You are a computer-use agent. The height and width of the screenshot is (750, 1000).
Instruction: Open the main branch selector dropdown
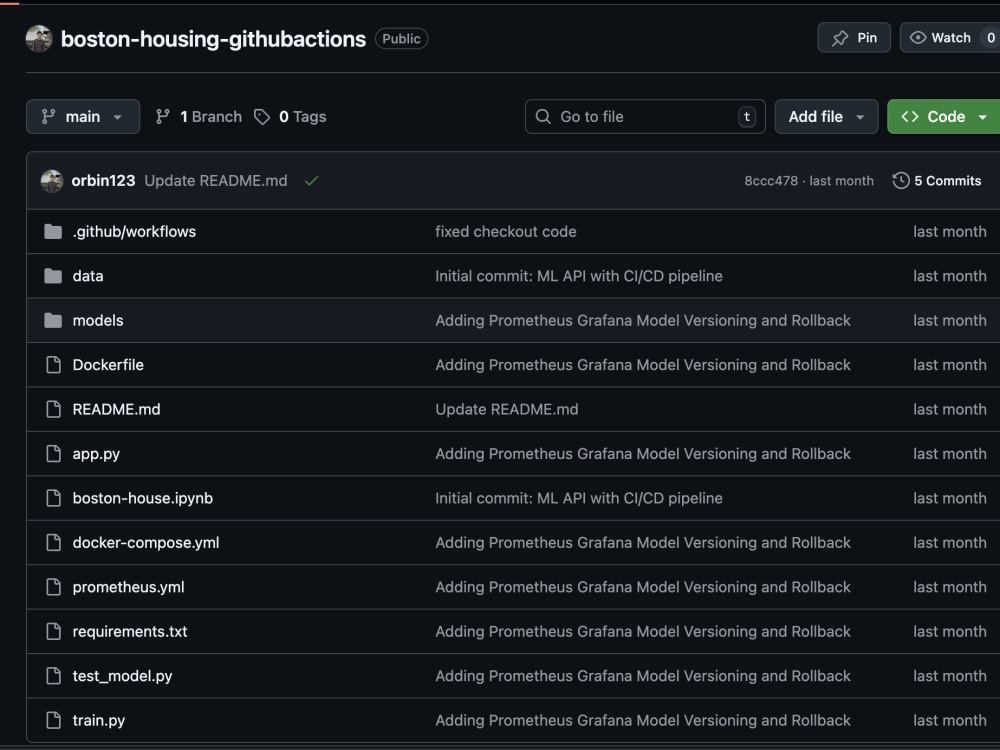coord(83,117)
